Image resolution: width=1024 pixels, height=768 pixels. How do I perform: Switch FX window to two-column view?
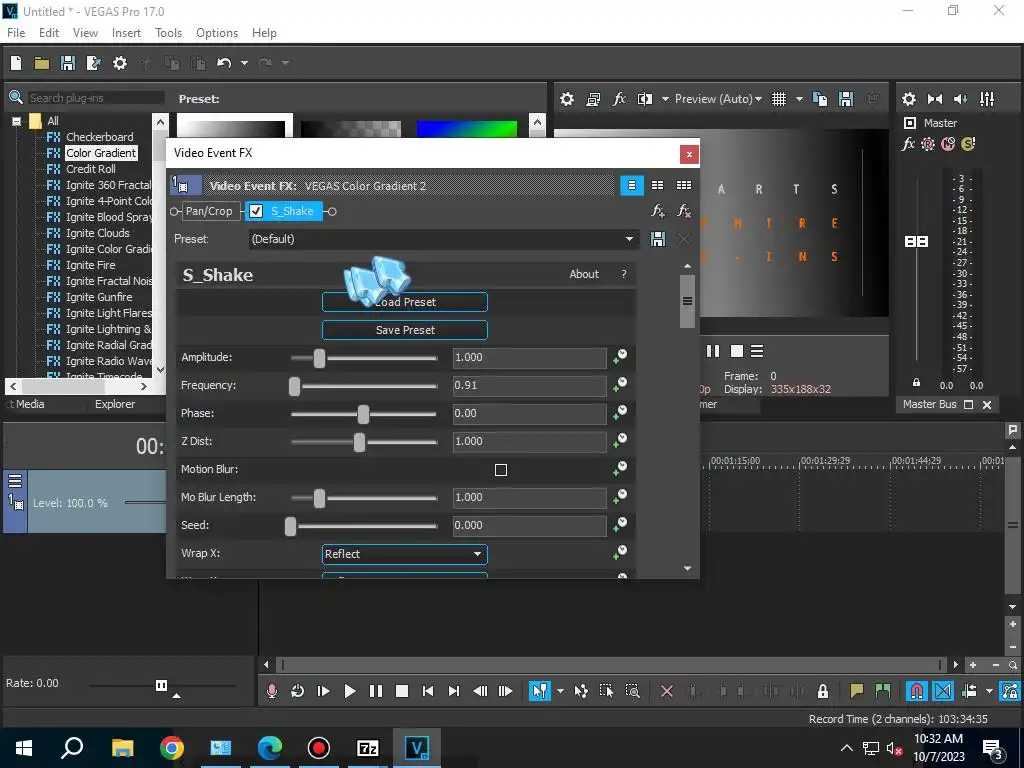coord(658,185)
